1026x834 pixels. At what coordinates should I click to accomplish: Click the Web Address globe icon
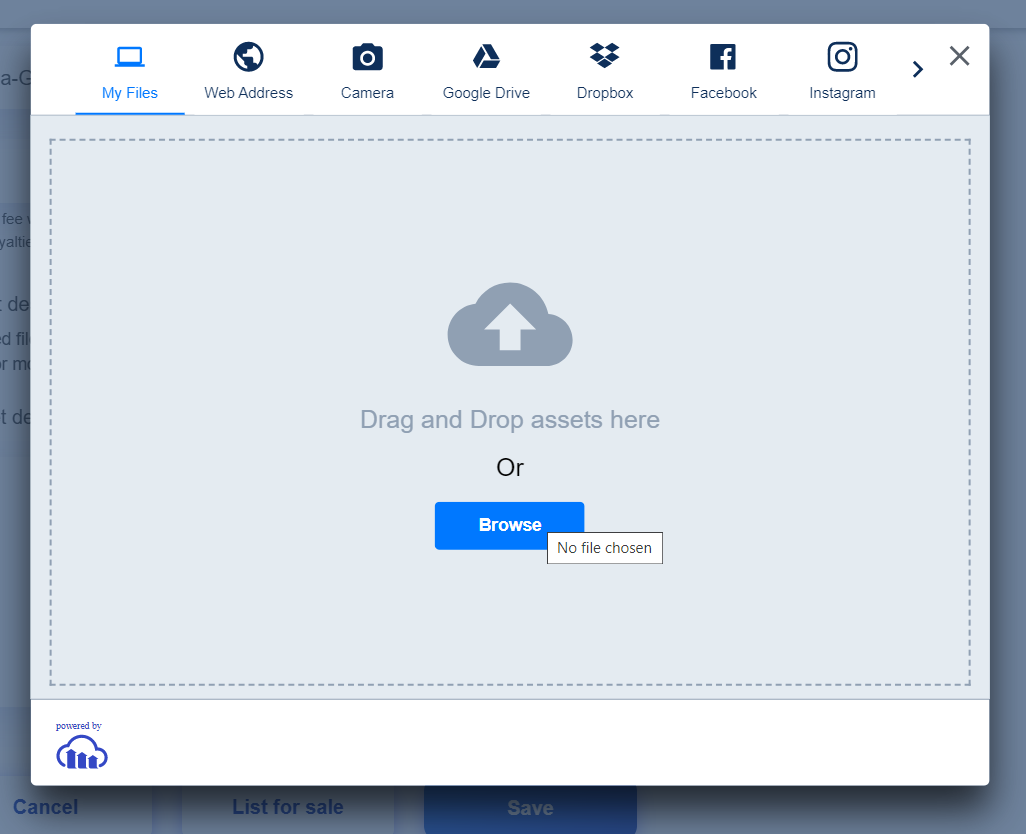pyautogui.click(x=248, y=57)
